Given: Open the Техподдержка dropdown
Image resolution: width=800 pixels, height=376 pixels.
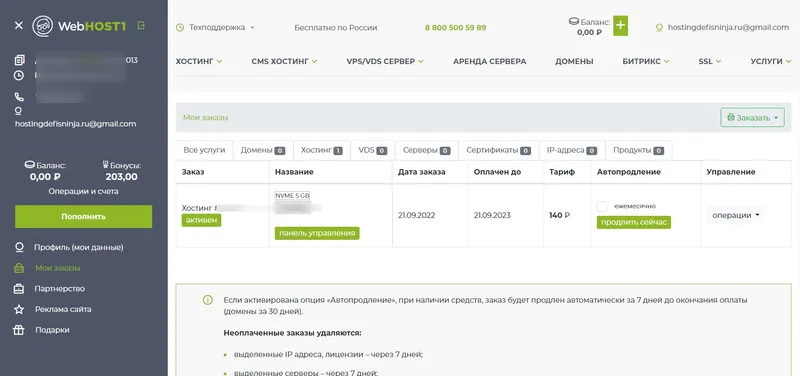Looking at the screenshot, I should [x=222, y=28].
